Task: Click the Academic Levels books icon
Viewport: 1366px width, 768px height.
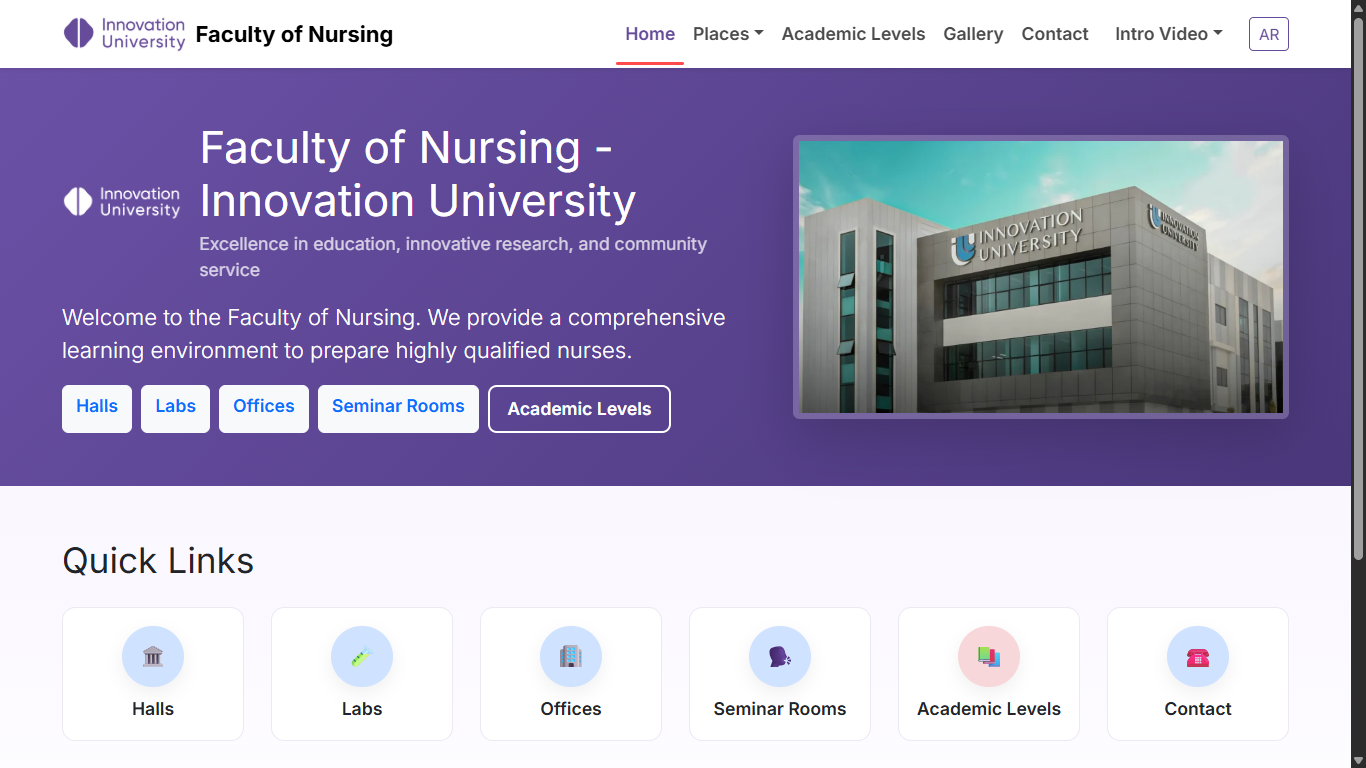Action: click(989, 657)
